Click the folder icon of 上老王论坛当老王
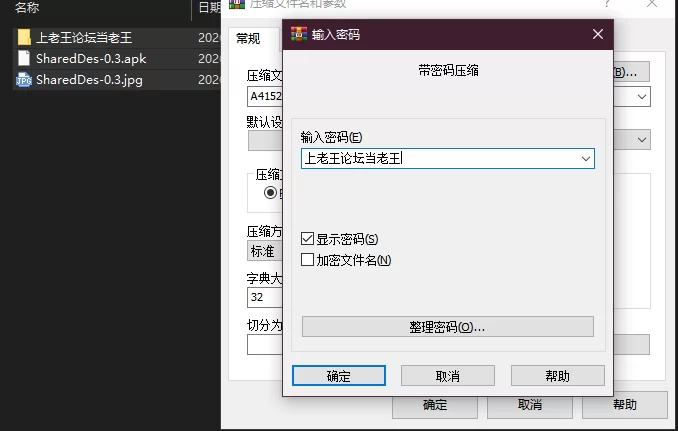Viewport: 678px width, 431px height. (24, 38)
